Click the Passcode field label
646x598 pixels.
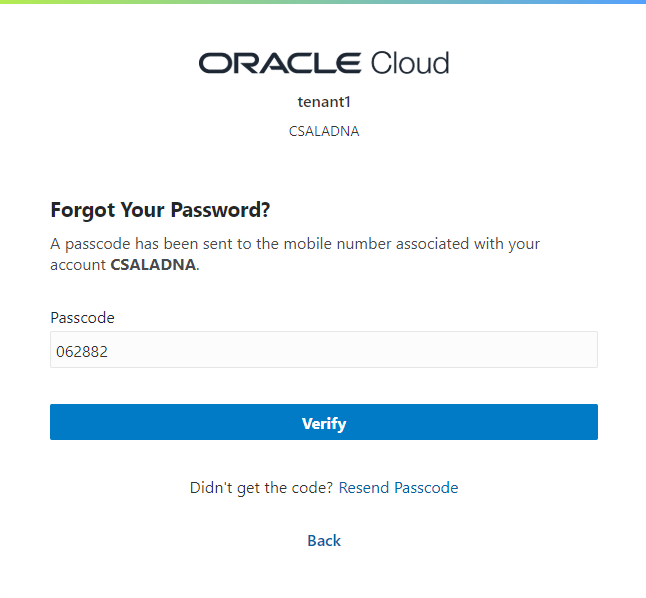pyautogui.click(x=82, y=318)
